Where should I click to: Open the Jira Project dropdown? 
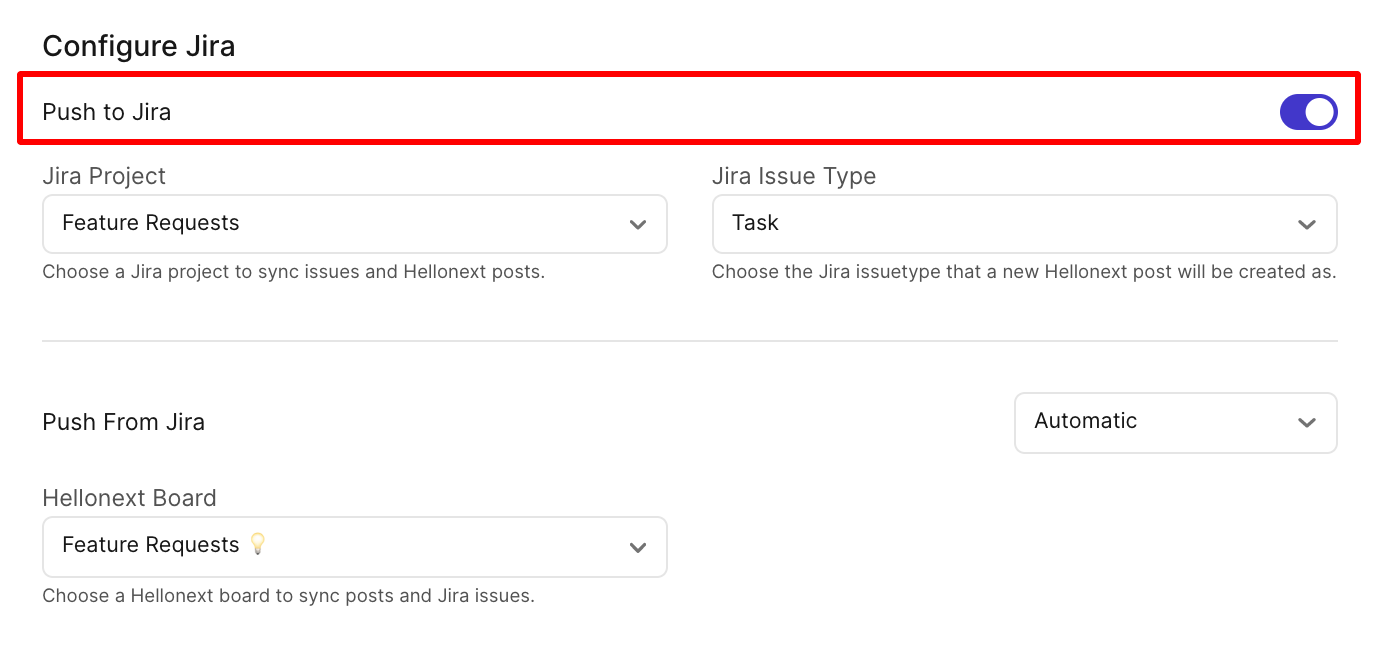click(x=355, y=223)
